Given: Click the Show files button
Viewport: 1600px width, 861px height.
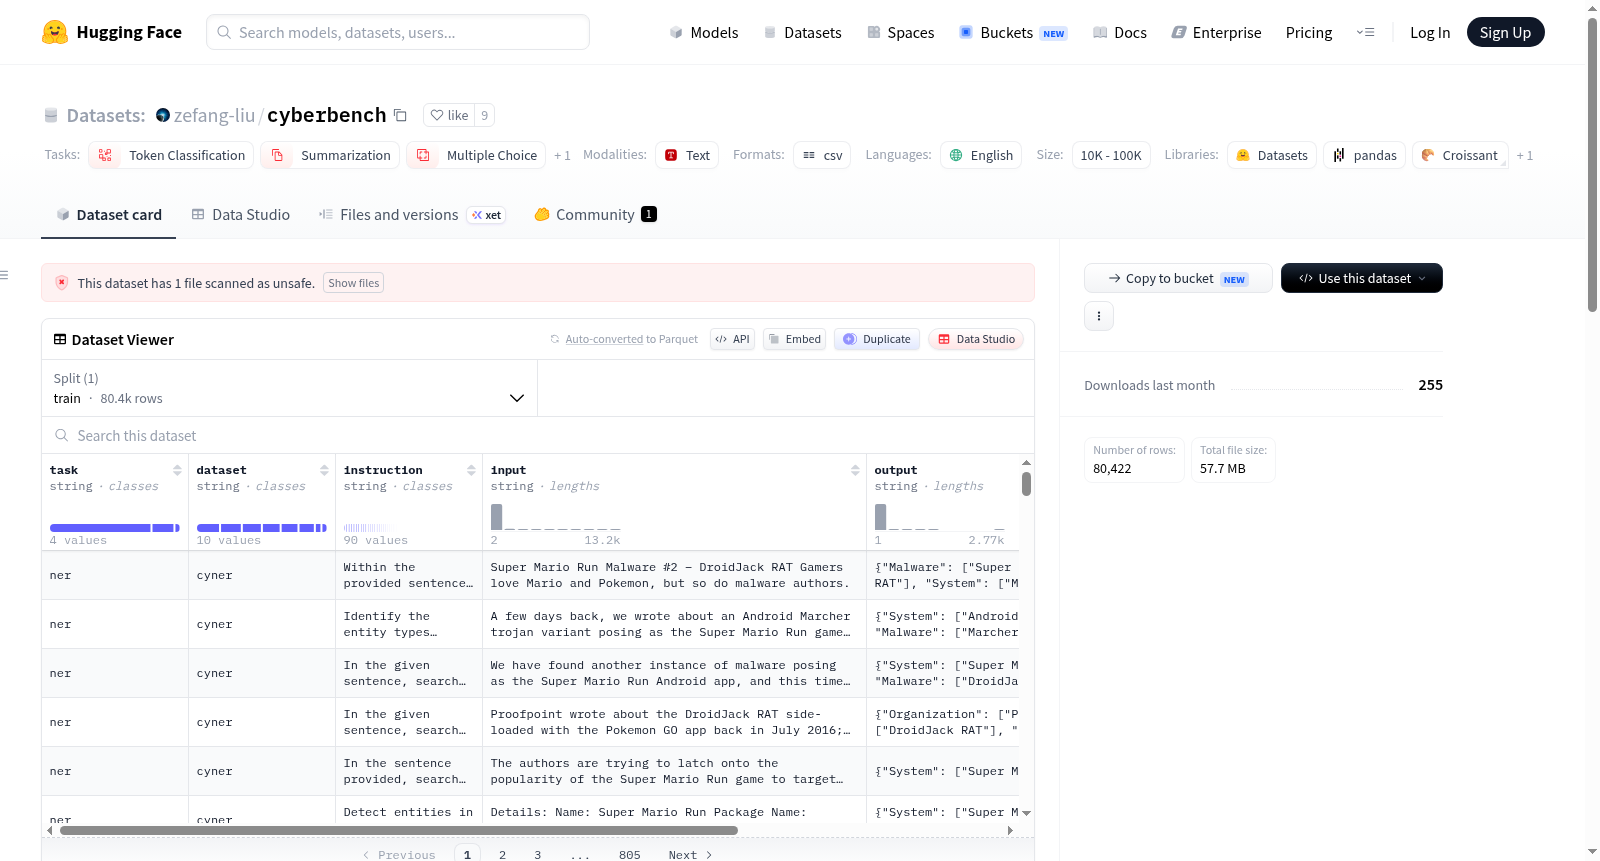Looking at the screenshot, I should [353, 283].
